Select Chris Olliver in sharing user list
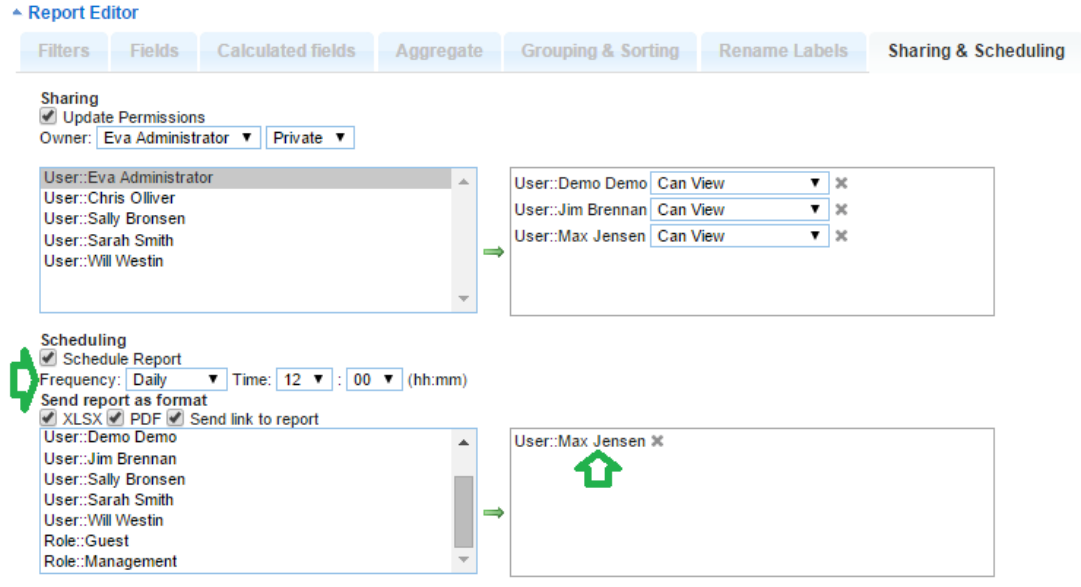 [x=109, y=198]
